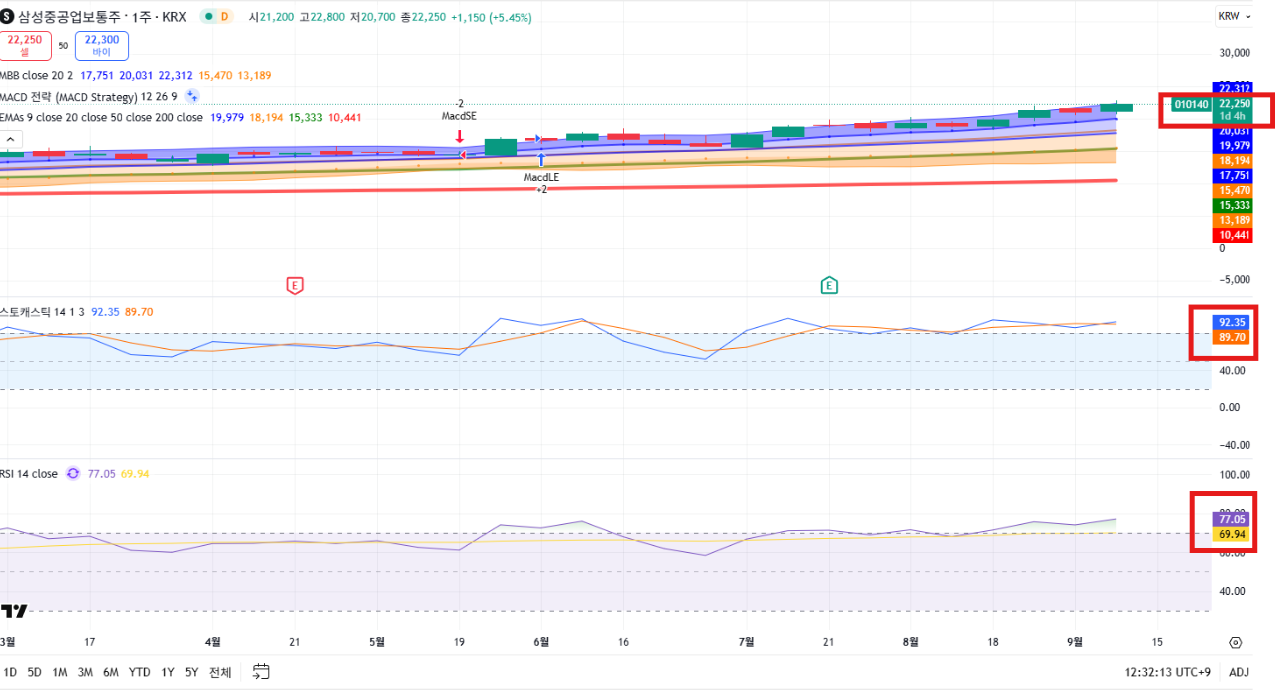Set the time range to YTD
This screenshot has height=690, width=1275.
140,672
